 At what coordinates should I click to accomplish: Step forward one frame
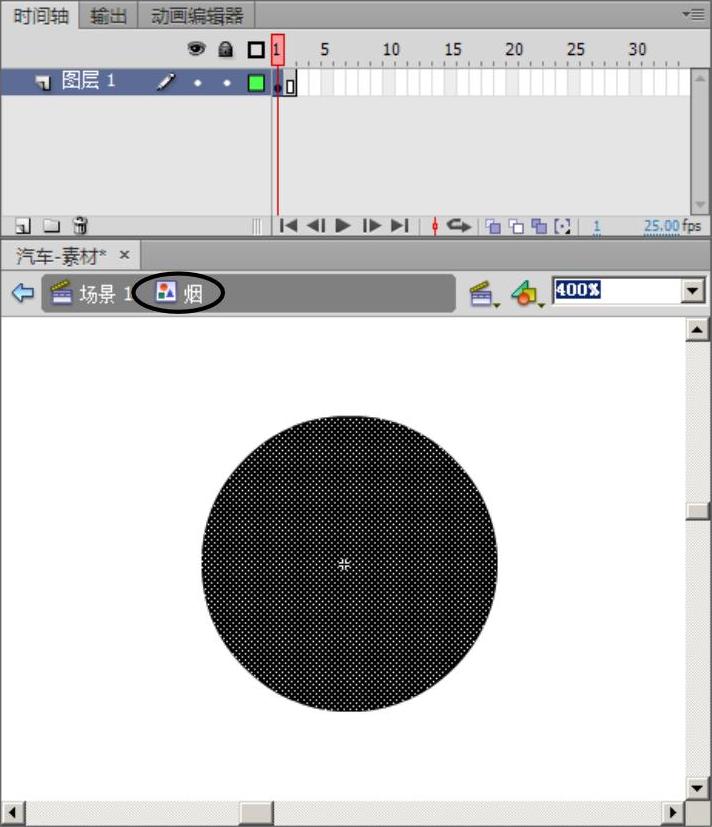372,226
